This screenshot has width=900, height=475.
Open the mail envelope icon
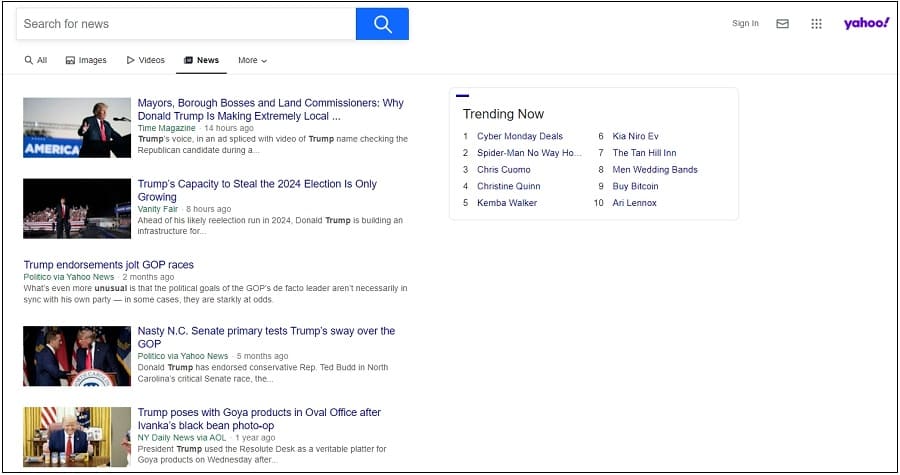click(782, 24)
